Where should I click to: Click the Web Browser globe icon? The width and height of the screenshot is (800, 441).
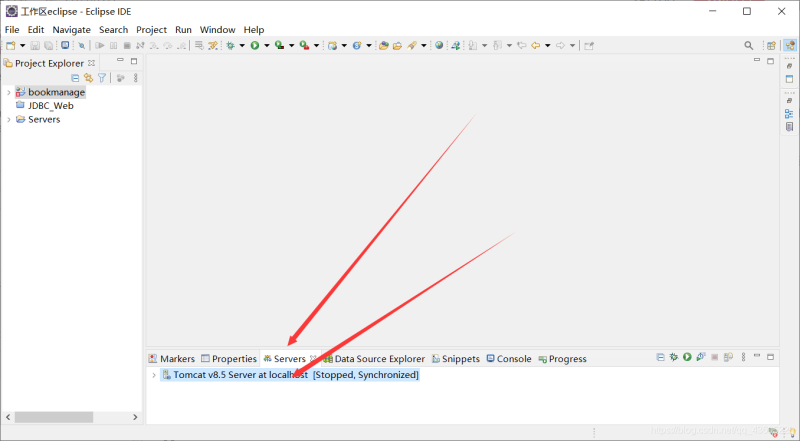[439, 45]
